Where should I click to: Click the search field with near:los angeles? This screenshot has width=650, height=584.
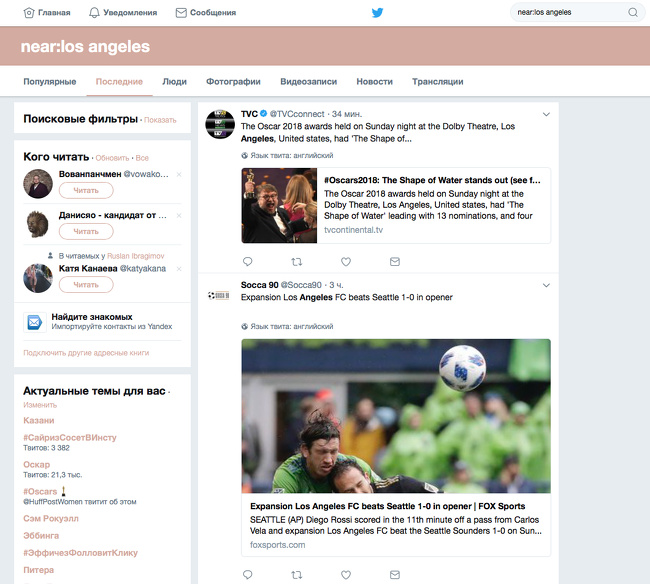(566, 13)
